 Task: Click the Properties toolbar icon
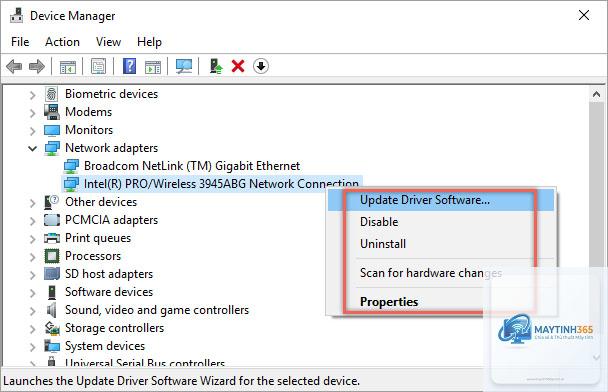(x=98, y=67)
